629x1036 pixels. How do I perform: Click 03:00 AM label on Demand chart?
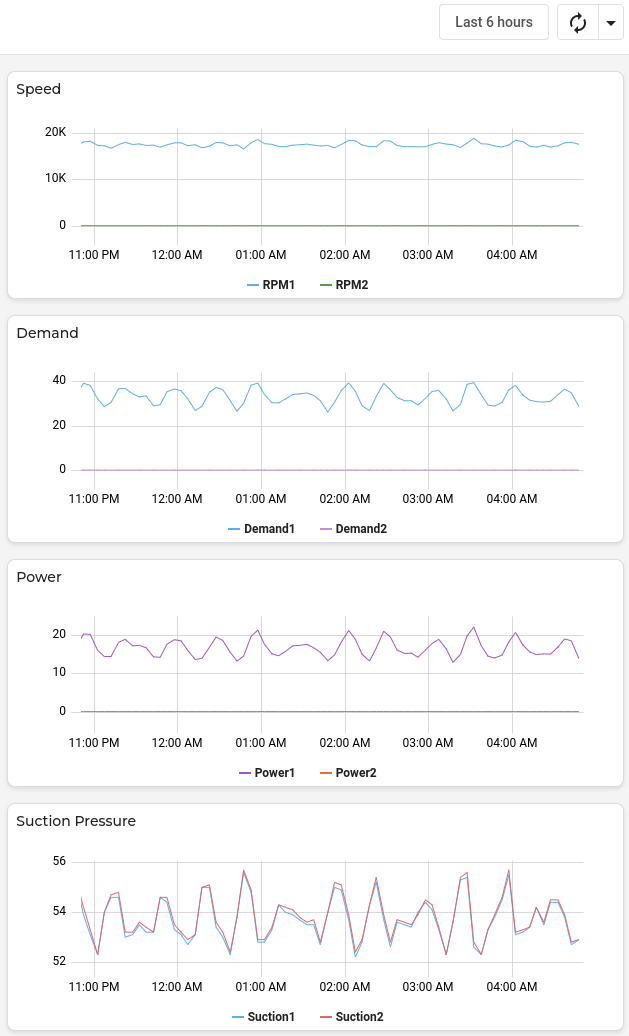click(x=428, y=499)
